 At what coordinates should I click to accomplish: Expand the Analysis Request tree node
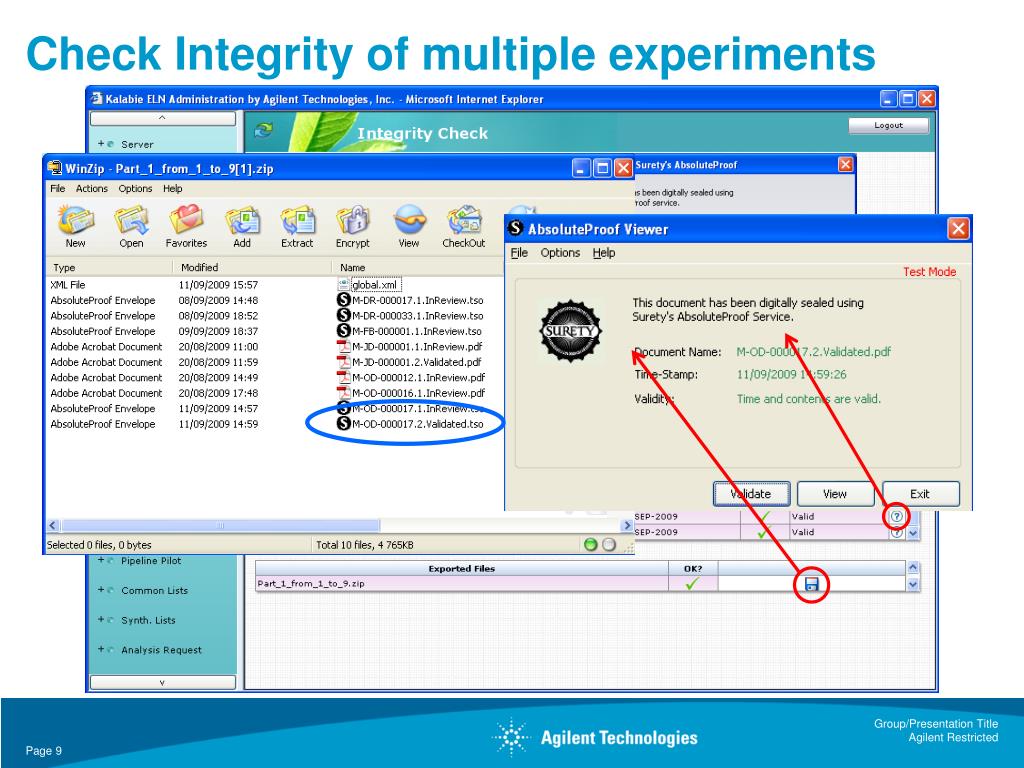pyautogui.click(x=101, y=649)
